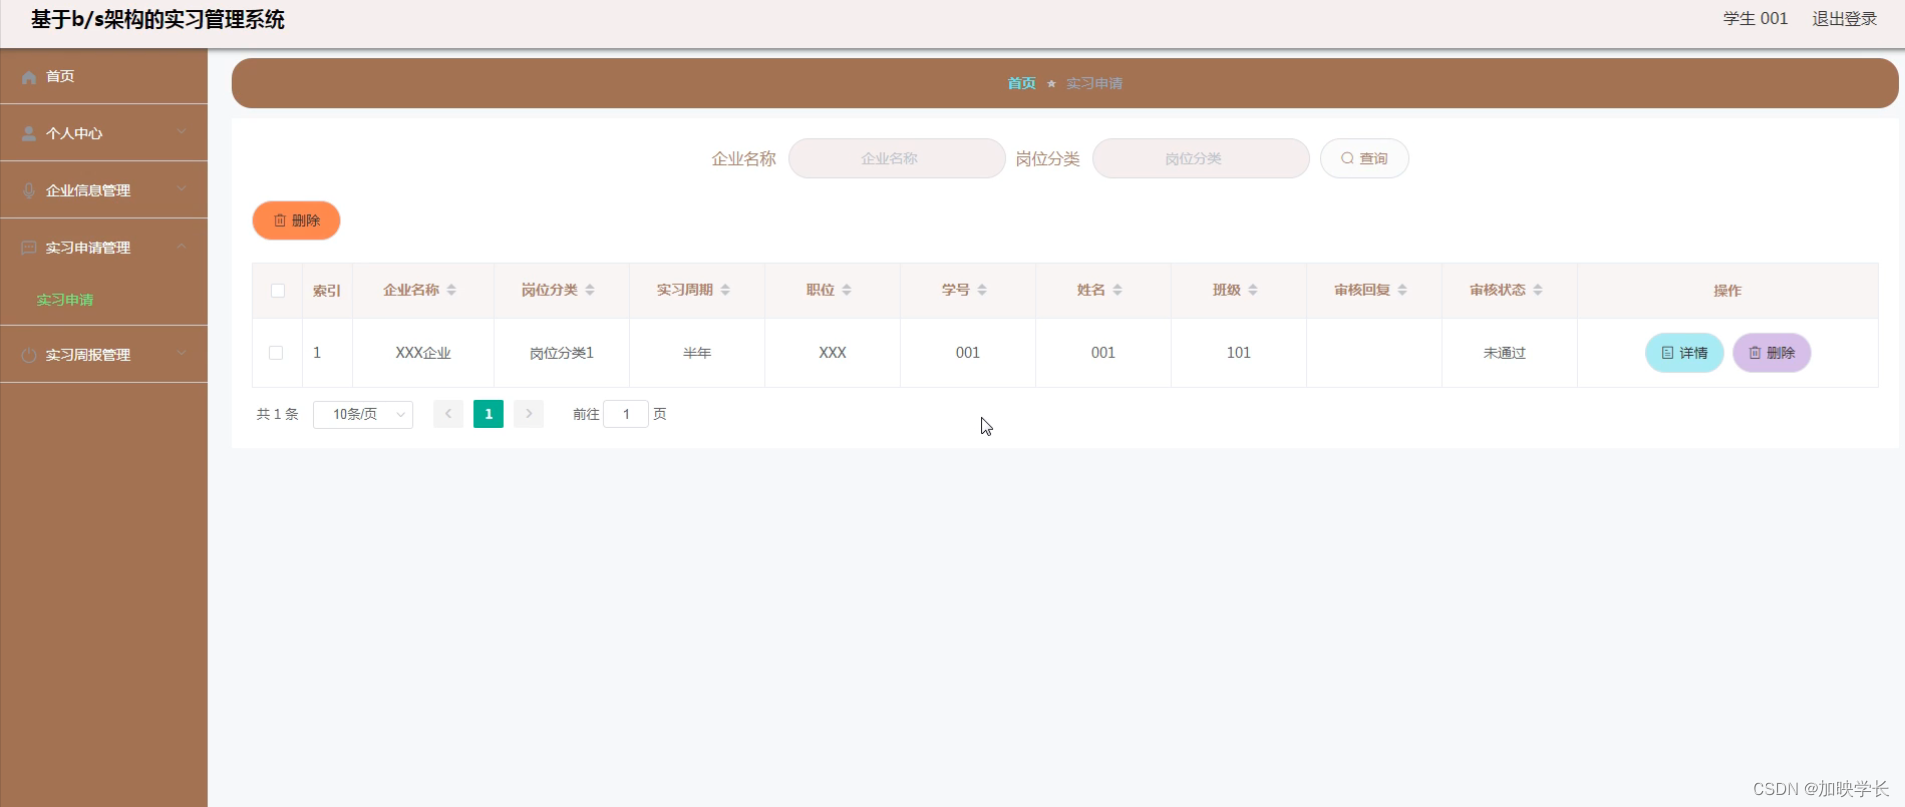Viewport: 1905px width, 807px height.
Task: Open the 个人中心 sidebar menu
Action: click(104, 133)
